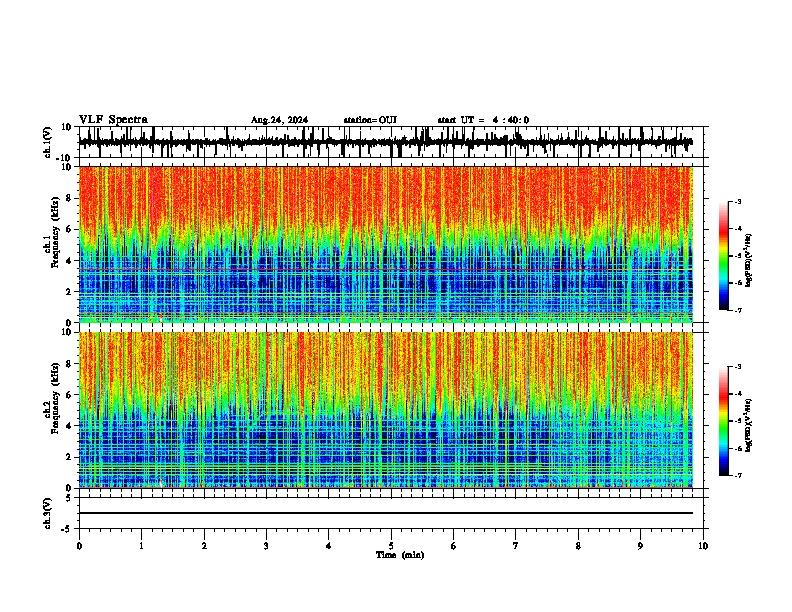Click the "-10" tick of ch.1(V) waveform axis

[x=65, y=158]
